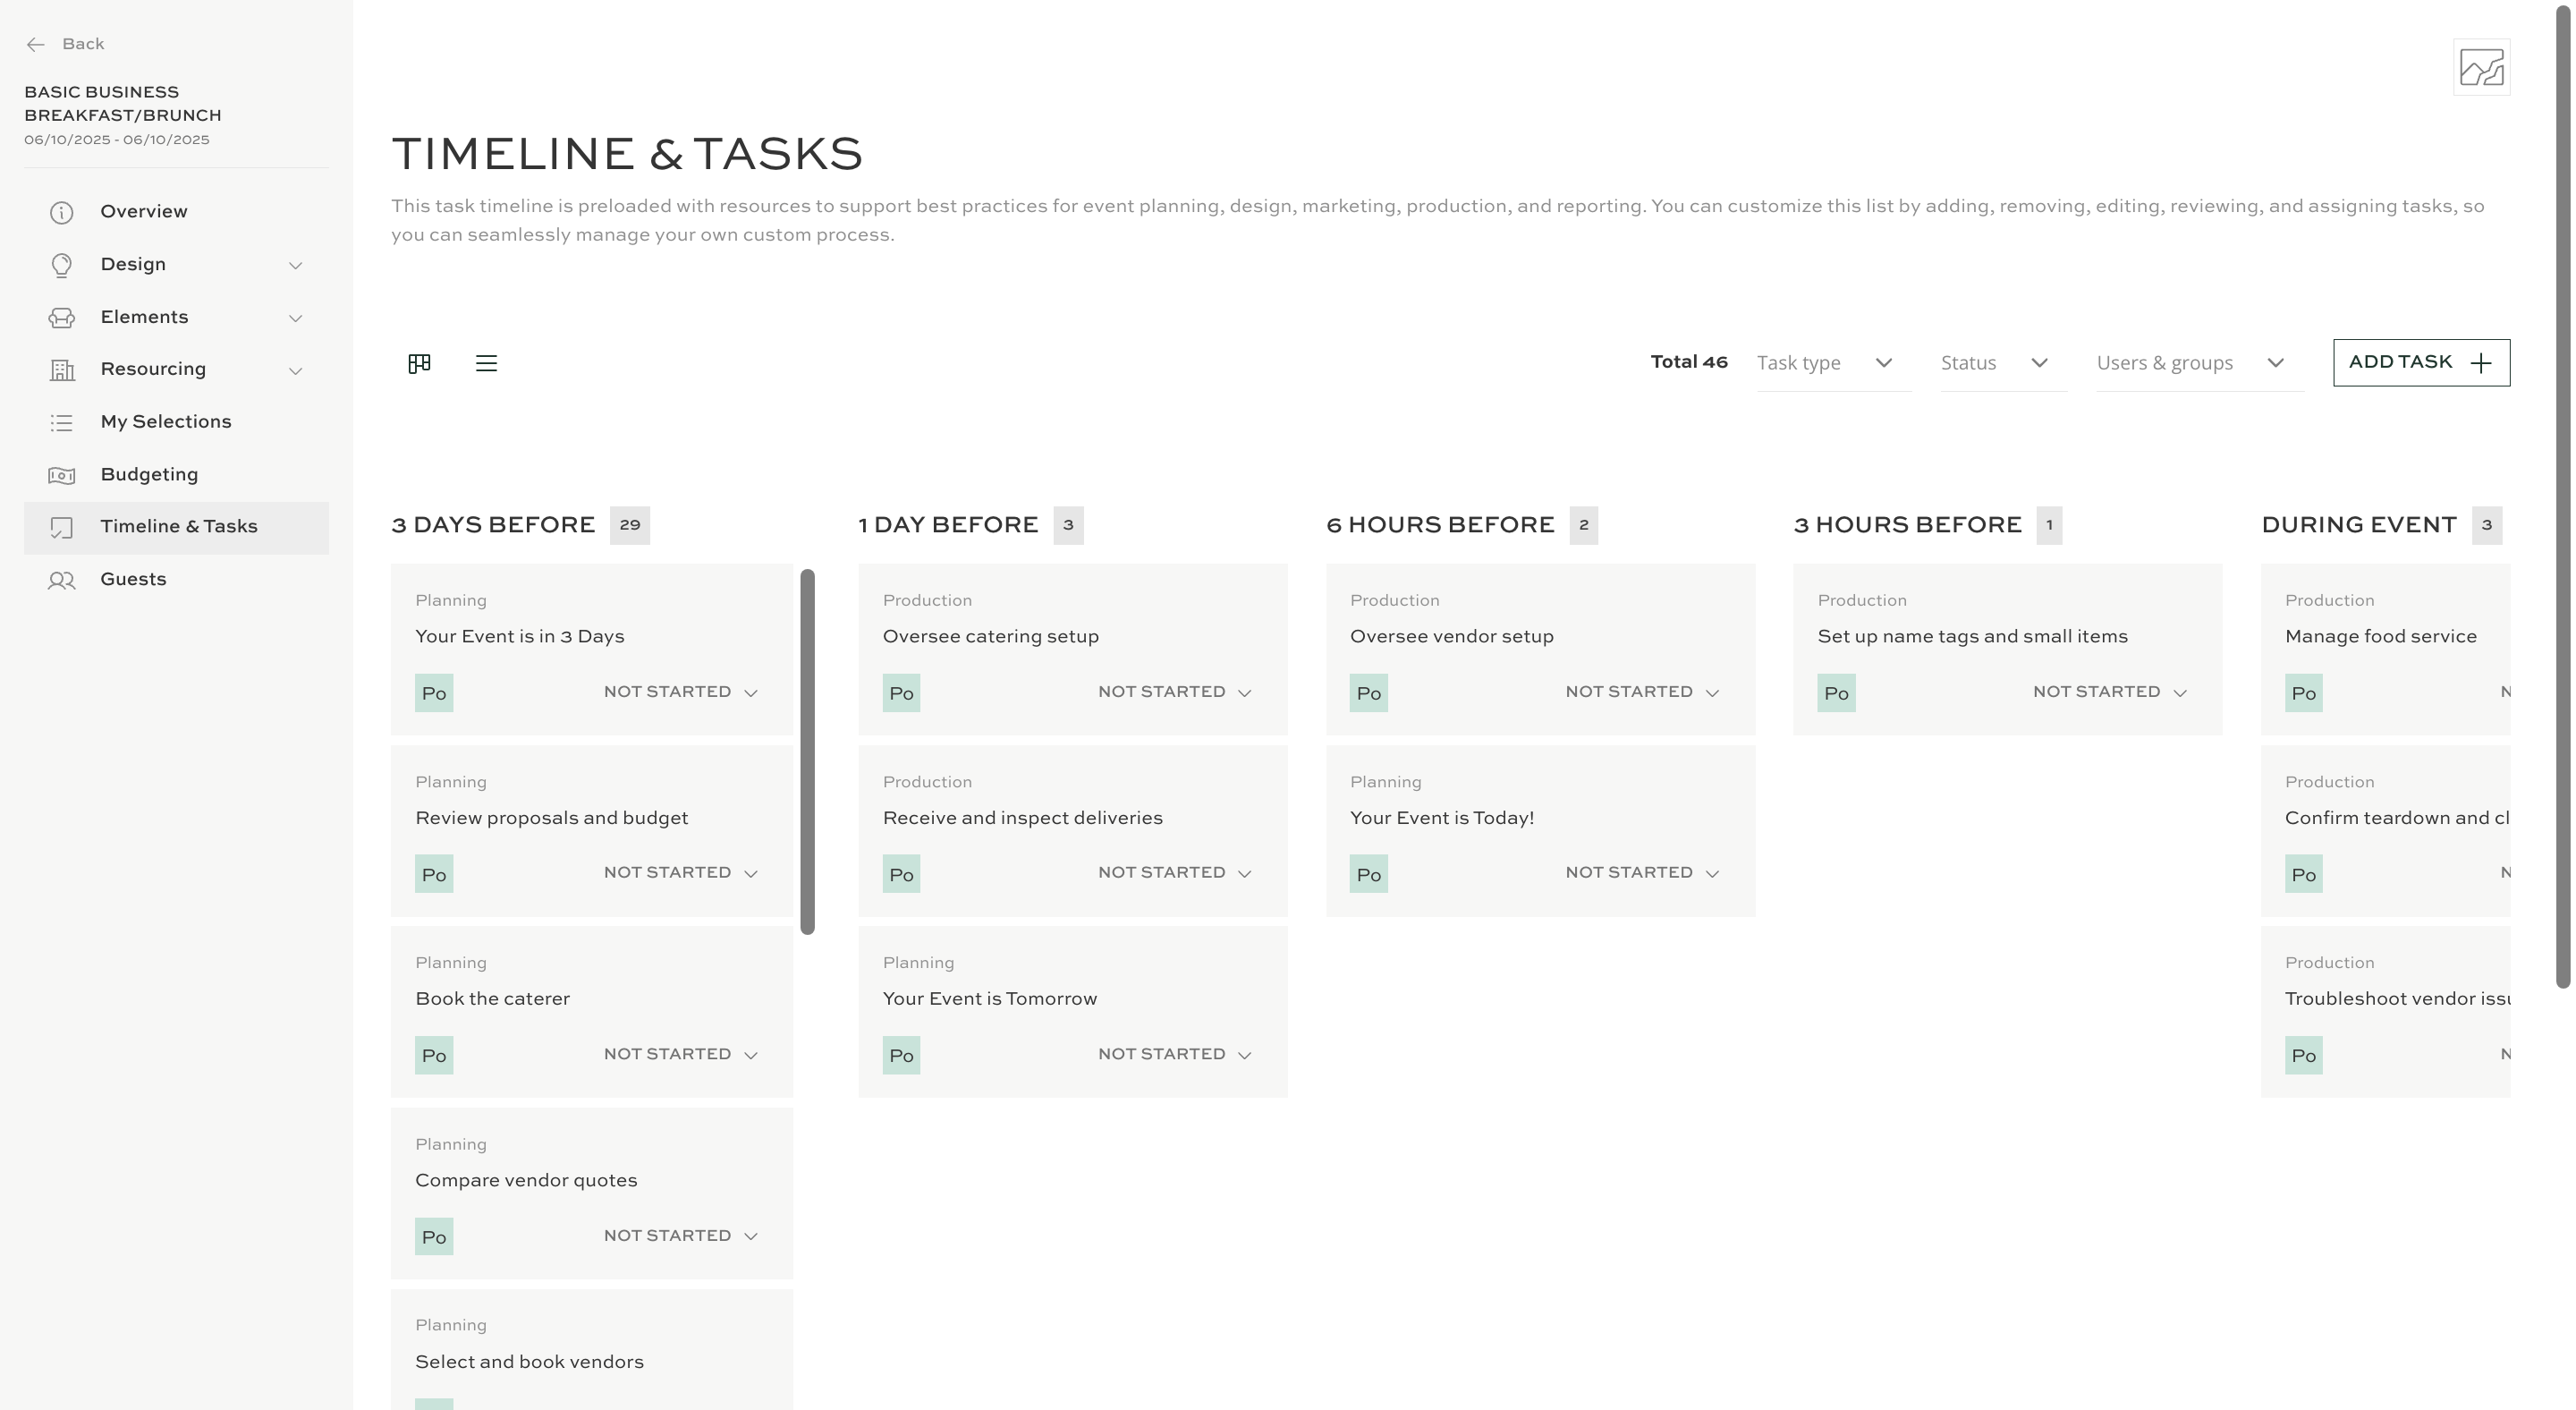Click Po avatar on Book the caterer
Viewport: 2576px width, 1410px height.
click(434, 1055)
